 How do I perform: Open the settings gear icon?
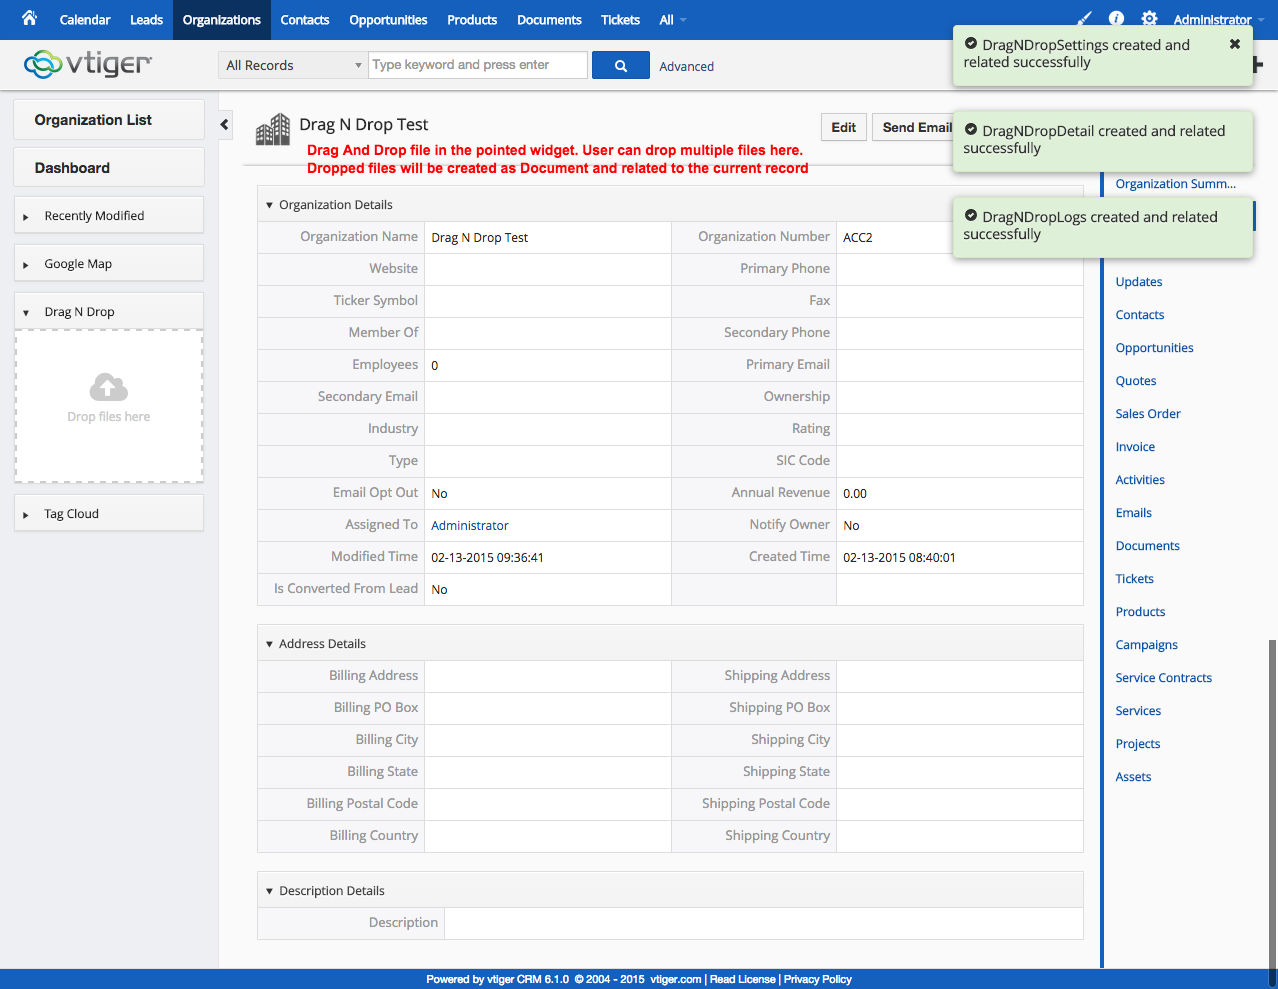pos(1150,19)
